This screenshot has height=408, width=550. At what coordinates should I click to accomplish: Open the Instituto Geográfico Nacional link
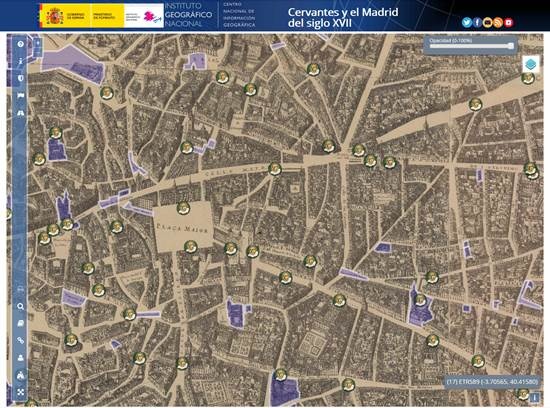click(188, 15)
